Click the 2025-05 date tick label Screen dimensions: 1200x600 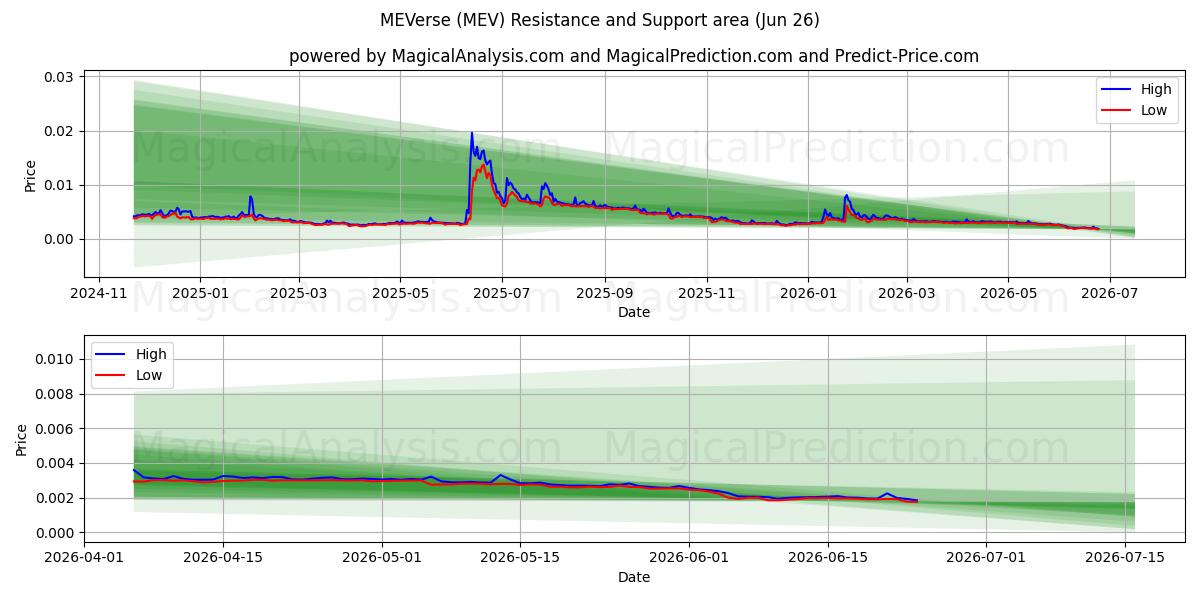coord(400,293)
